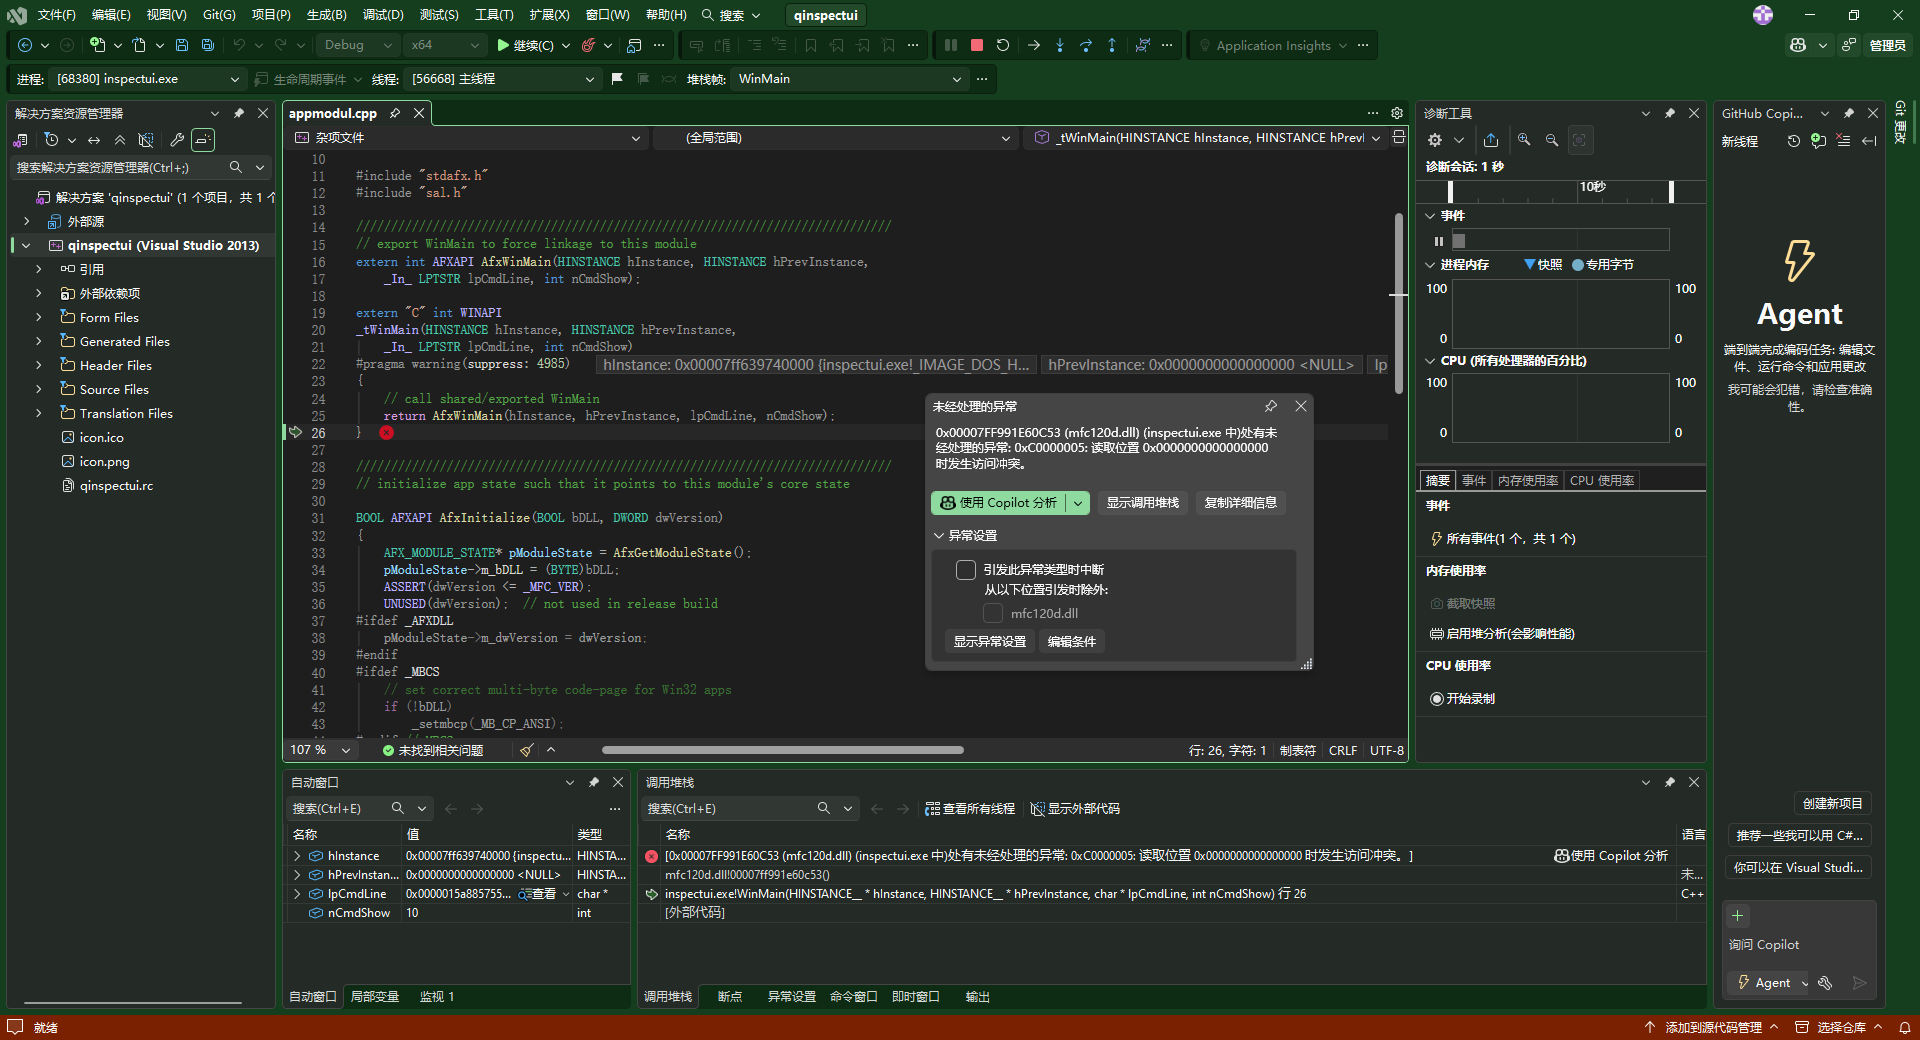The image size is (1920, 1040).
Task: Click the right timeline selection handle
Action: tap(1671, 191)
